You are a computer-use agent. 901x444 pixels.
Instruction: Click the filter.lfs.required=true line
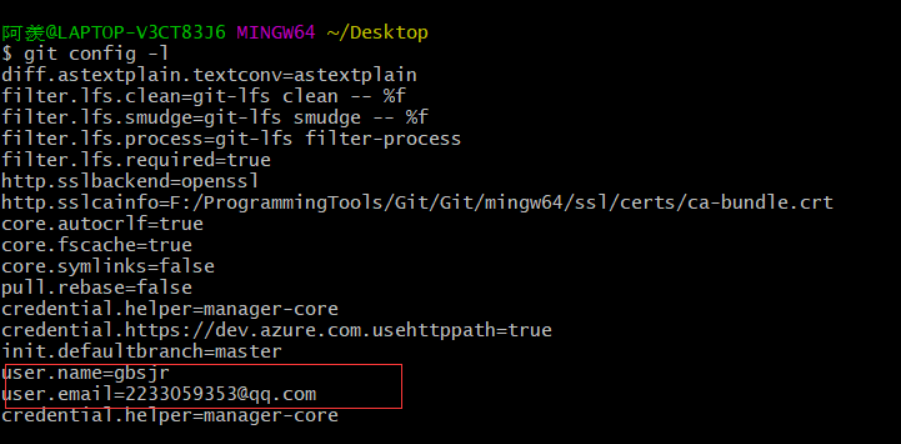tap(136, 160)
